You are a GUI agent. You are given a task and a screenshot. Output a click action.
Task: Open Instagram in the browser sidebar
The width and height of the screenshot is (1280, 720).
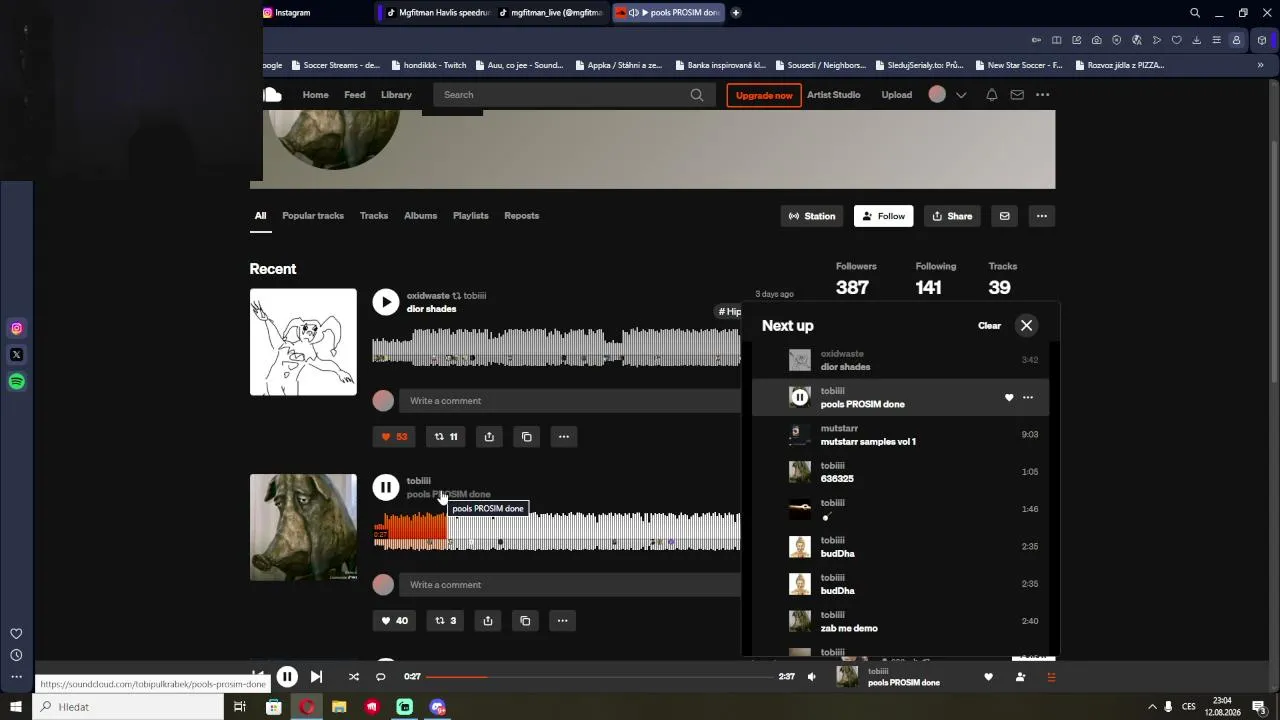(x=17, y=328)
